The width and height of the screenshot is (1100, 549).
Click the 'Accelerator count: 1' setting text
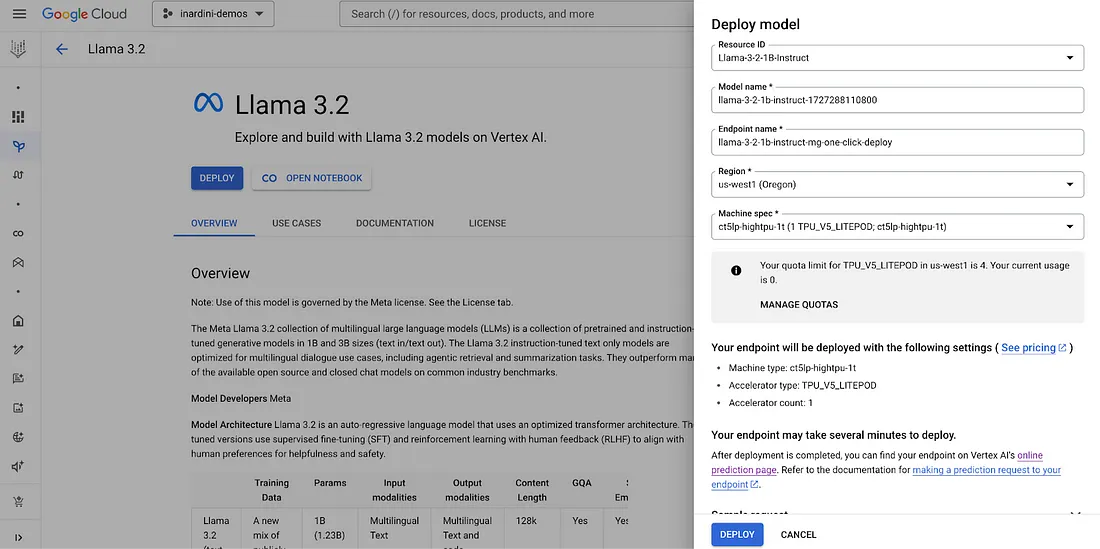[770, 403]
